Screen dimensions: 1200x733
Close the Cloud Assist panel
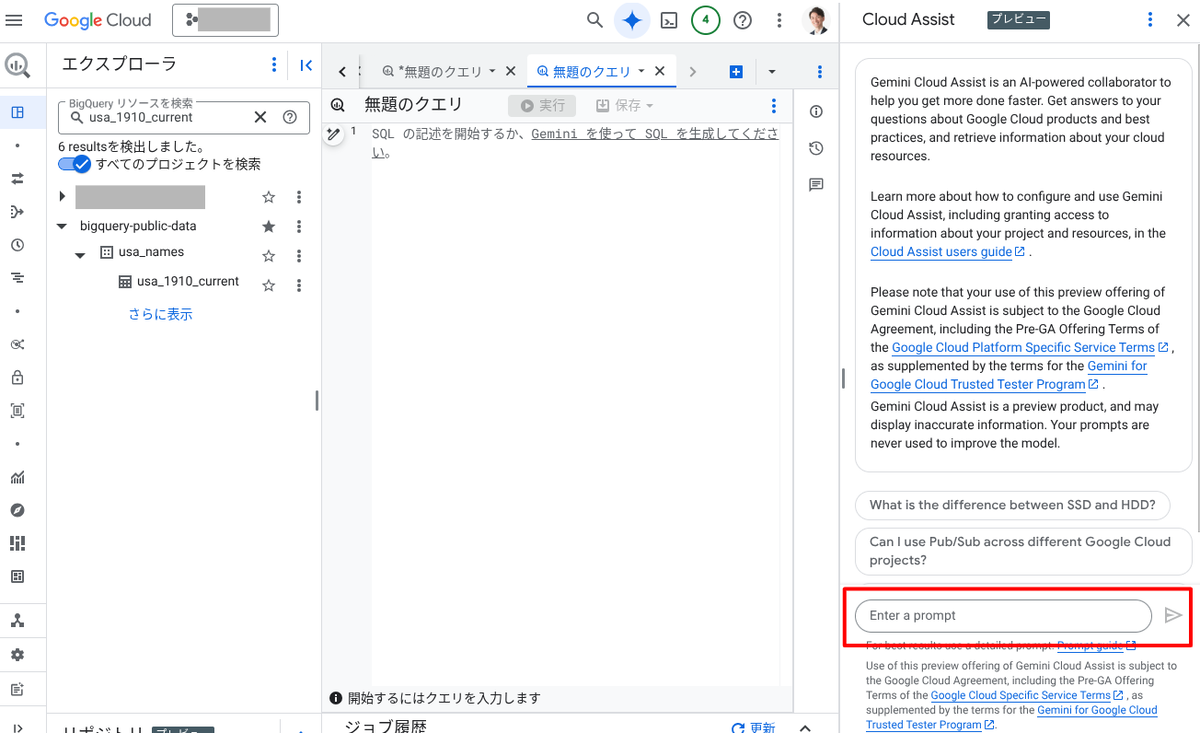(1182, 20)
